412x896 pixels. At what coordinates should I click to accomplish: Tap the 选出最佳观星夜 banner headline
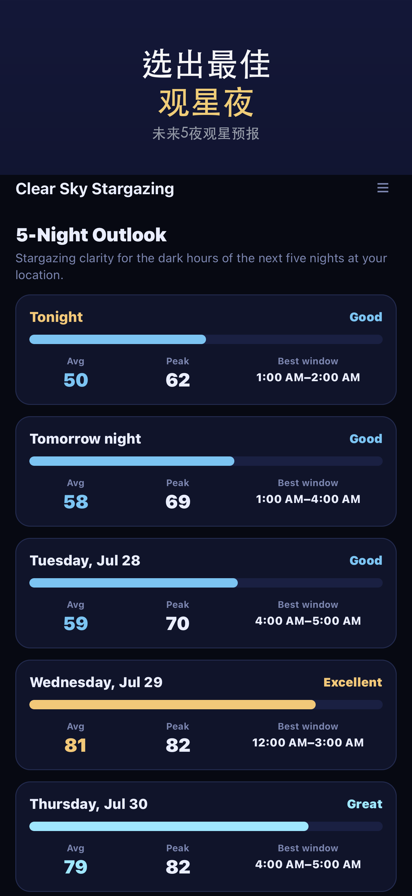pyautogui.click(x=206, y=83)
